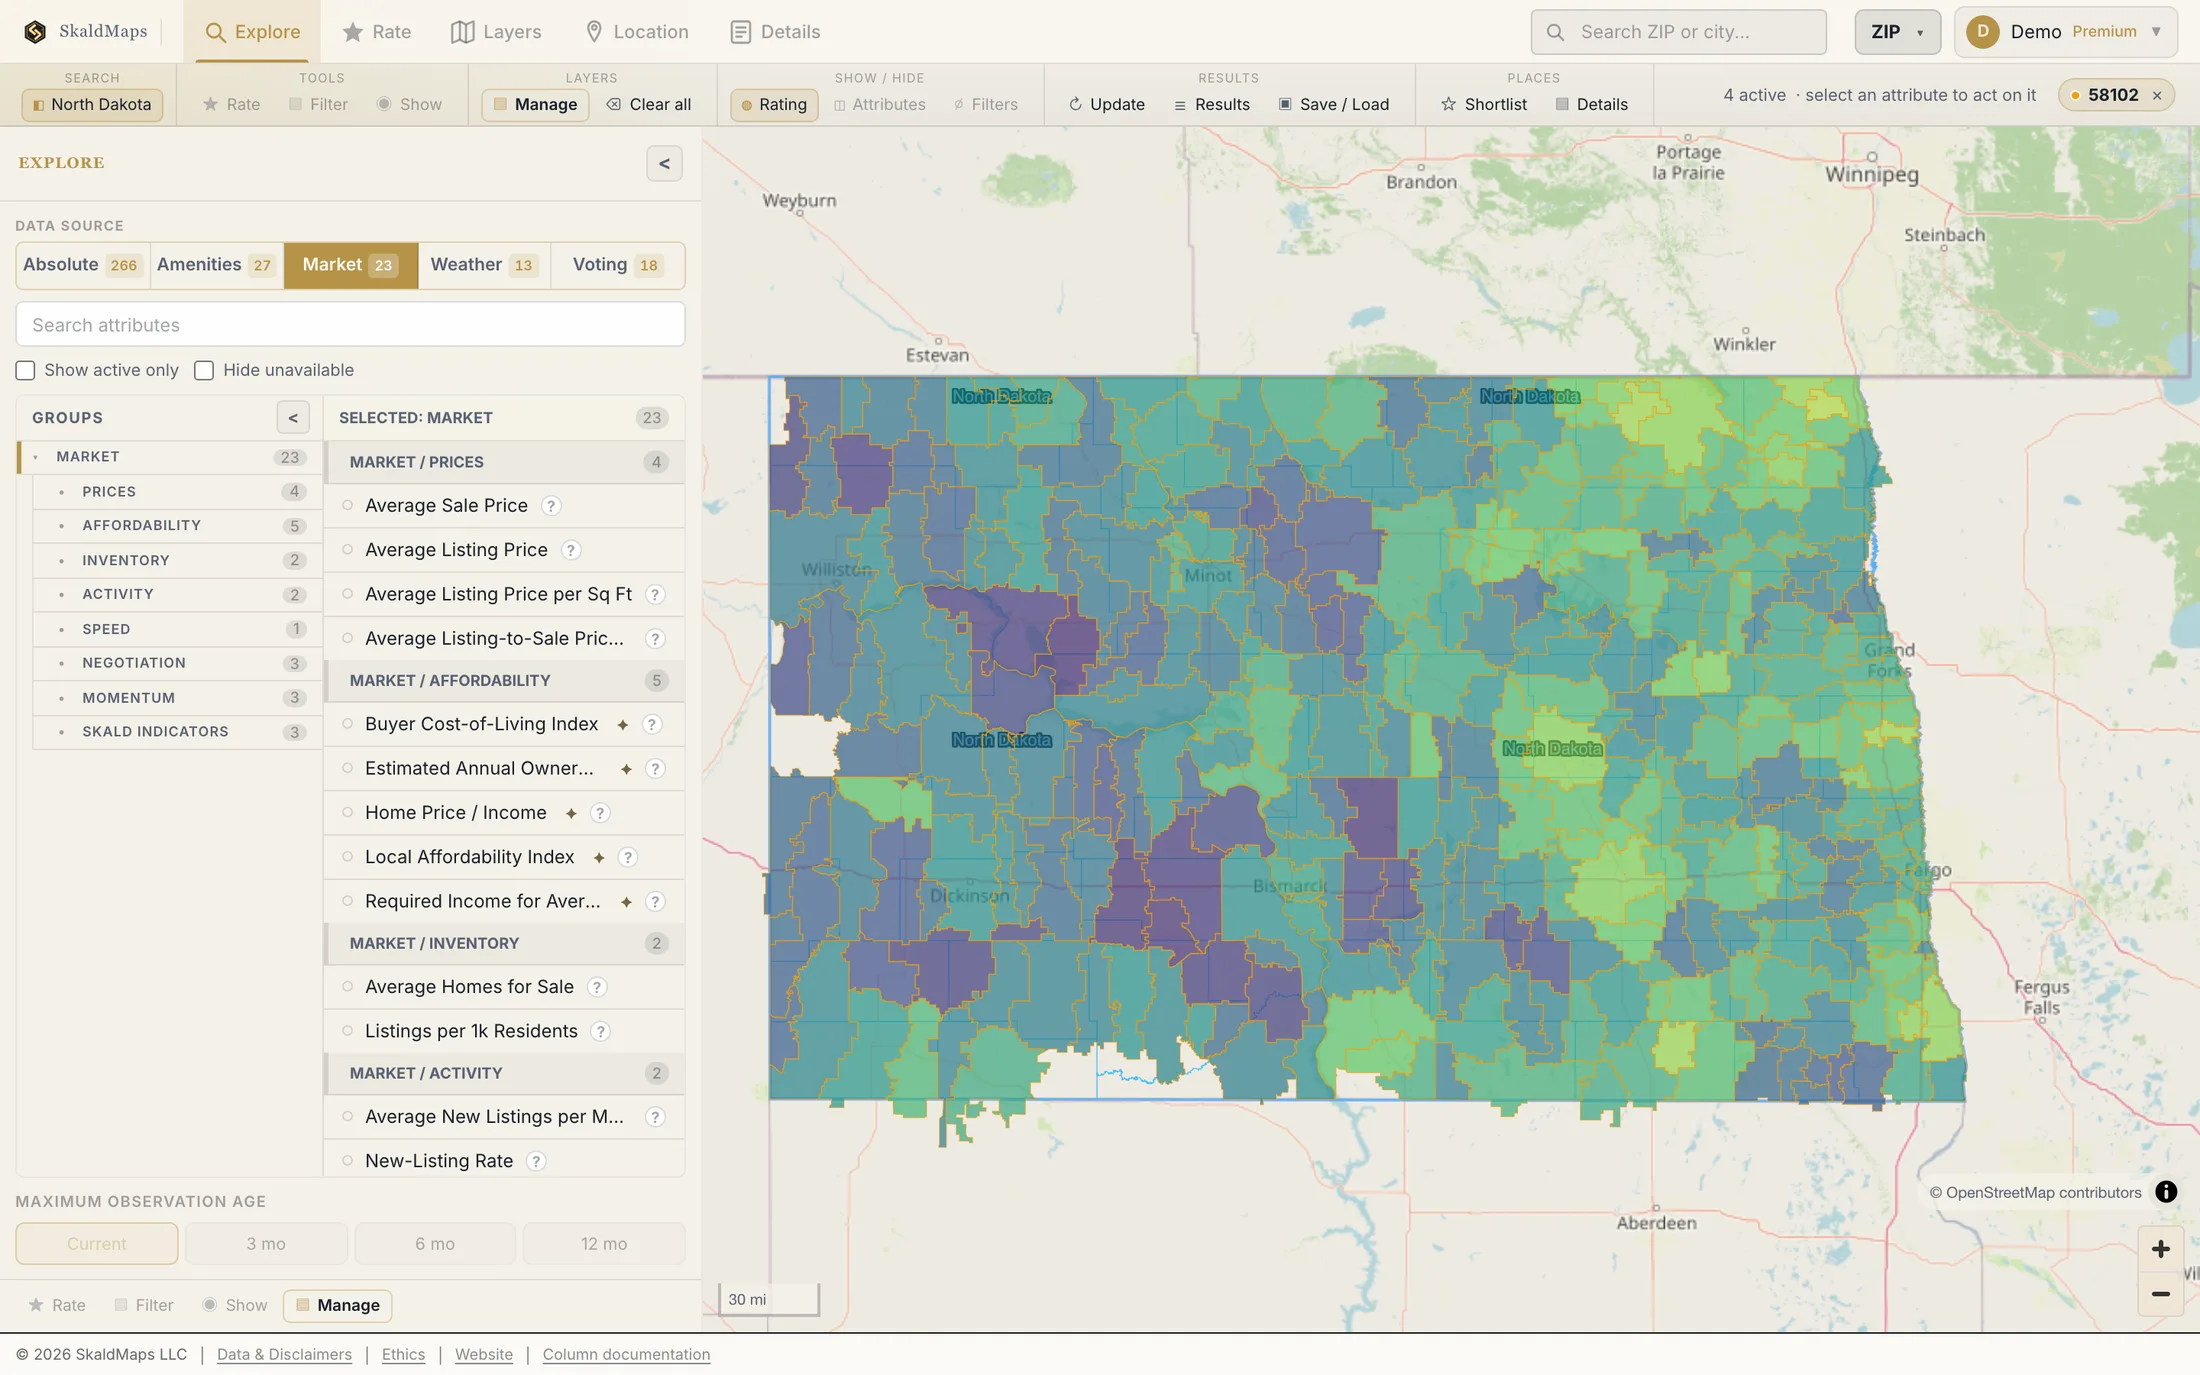Collapse the Explore panel
The width and height of the screenshot is (2200, 1375).
click(664, 164)
